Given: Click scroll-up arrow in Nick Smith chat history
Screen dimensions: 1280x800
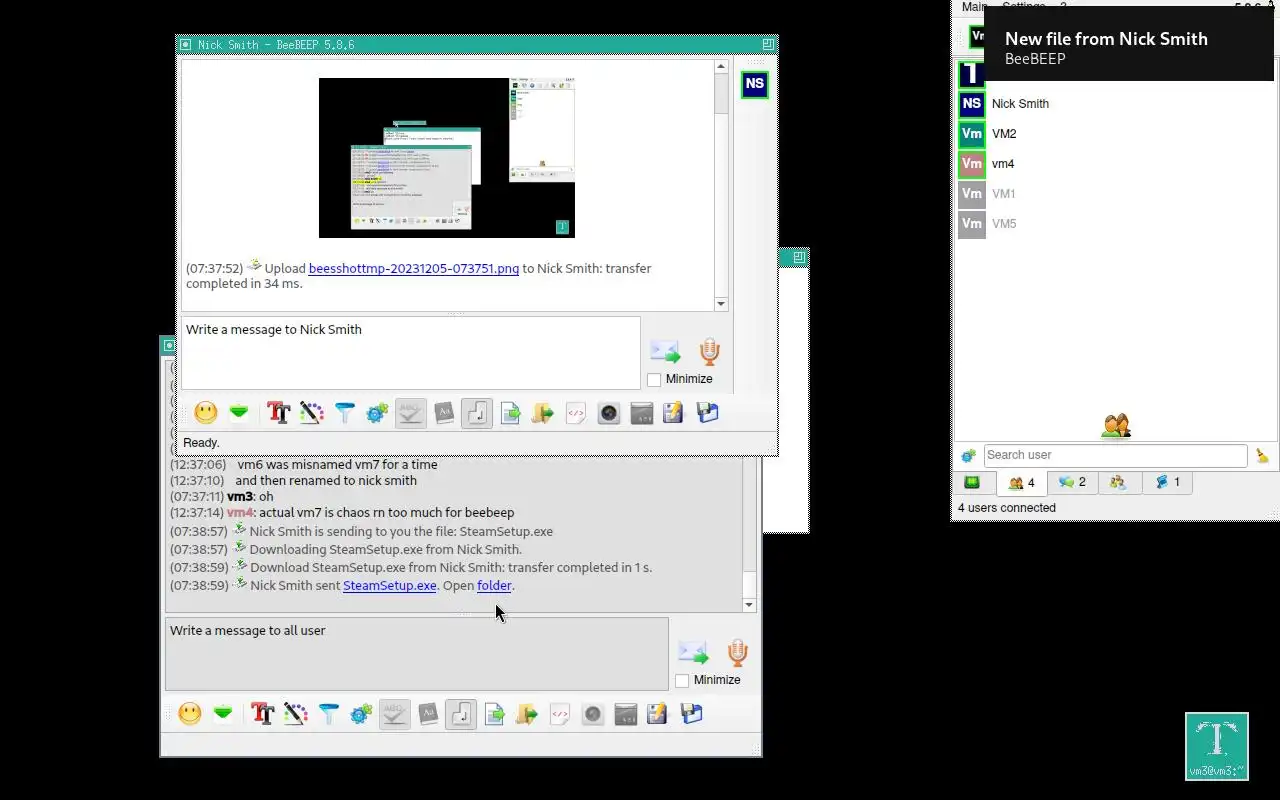Looking at the screenshot, I should click(x=721, y=66).
